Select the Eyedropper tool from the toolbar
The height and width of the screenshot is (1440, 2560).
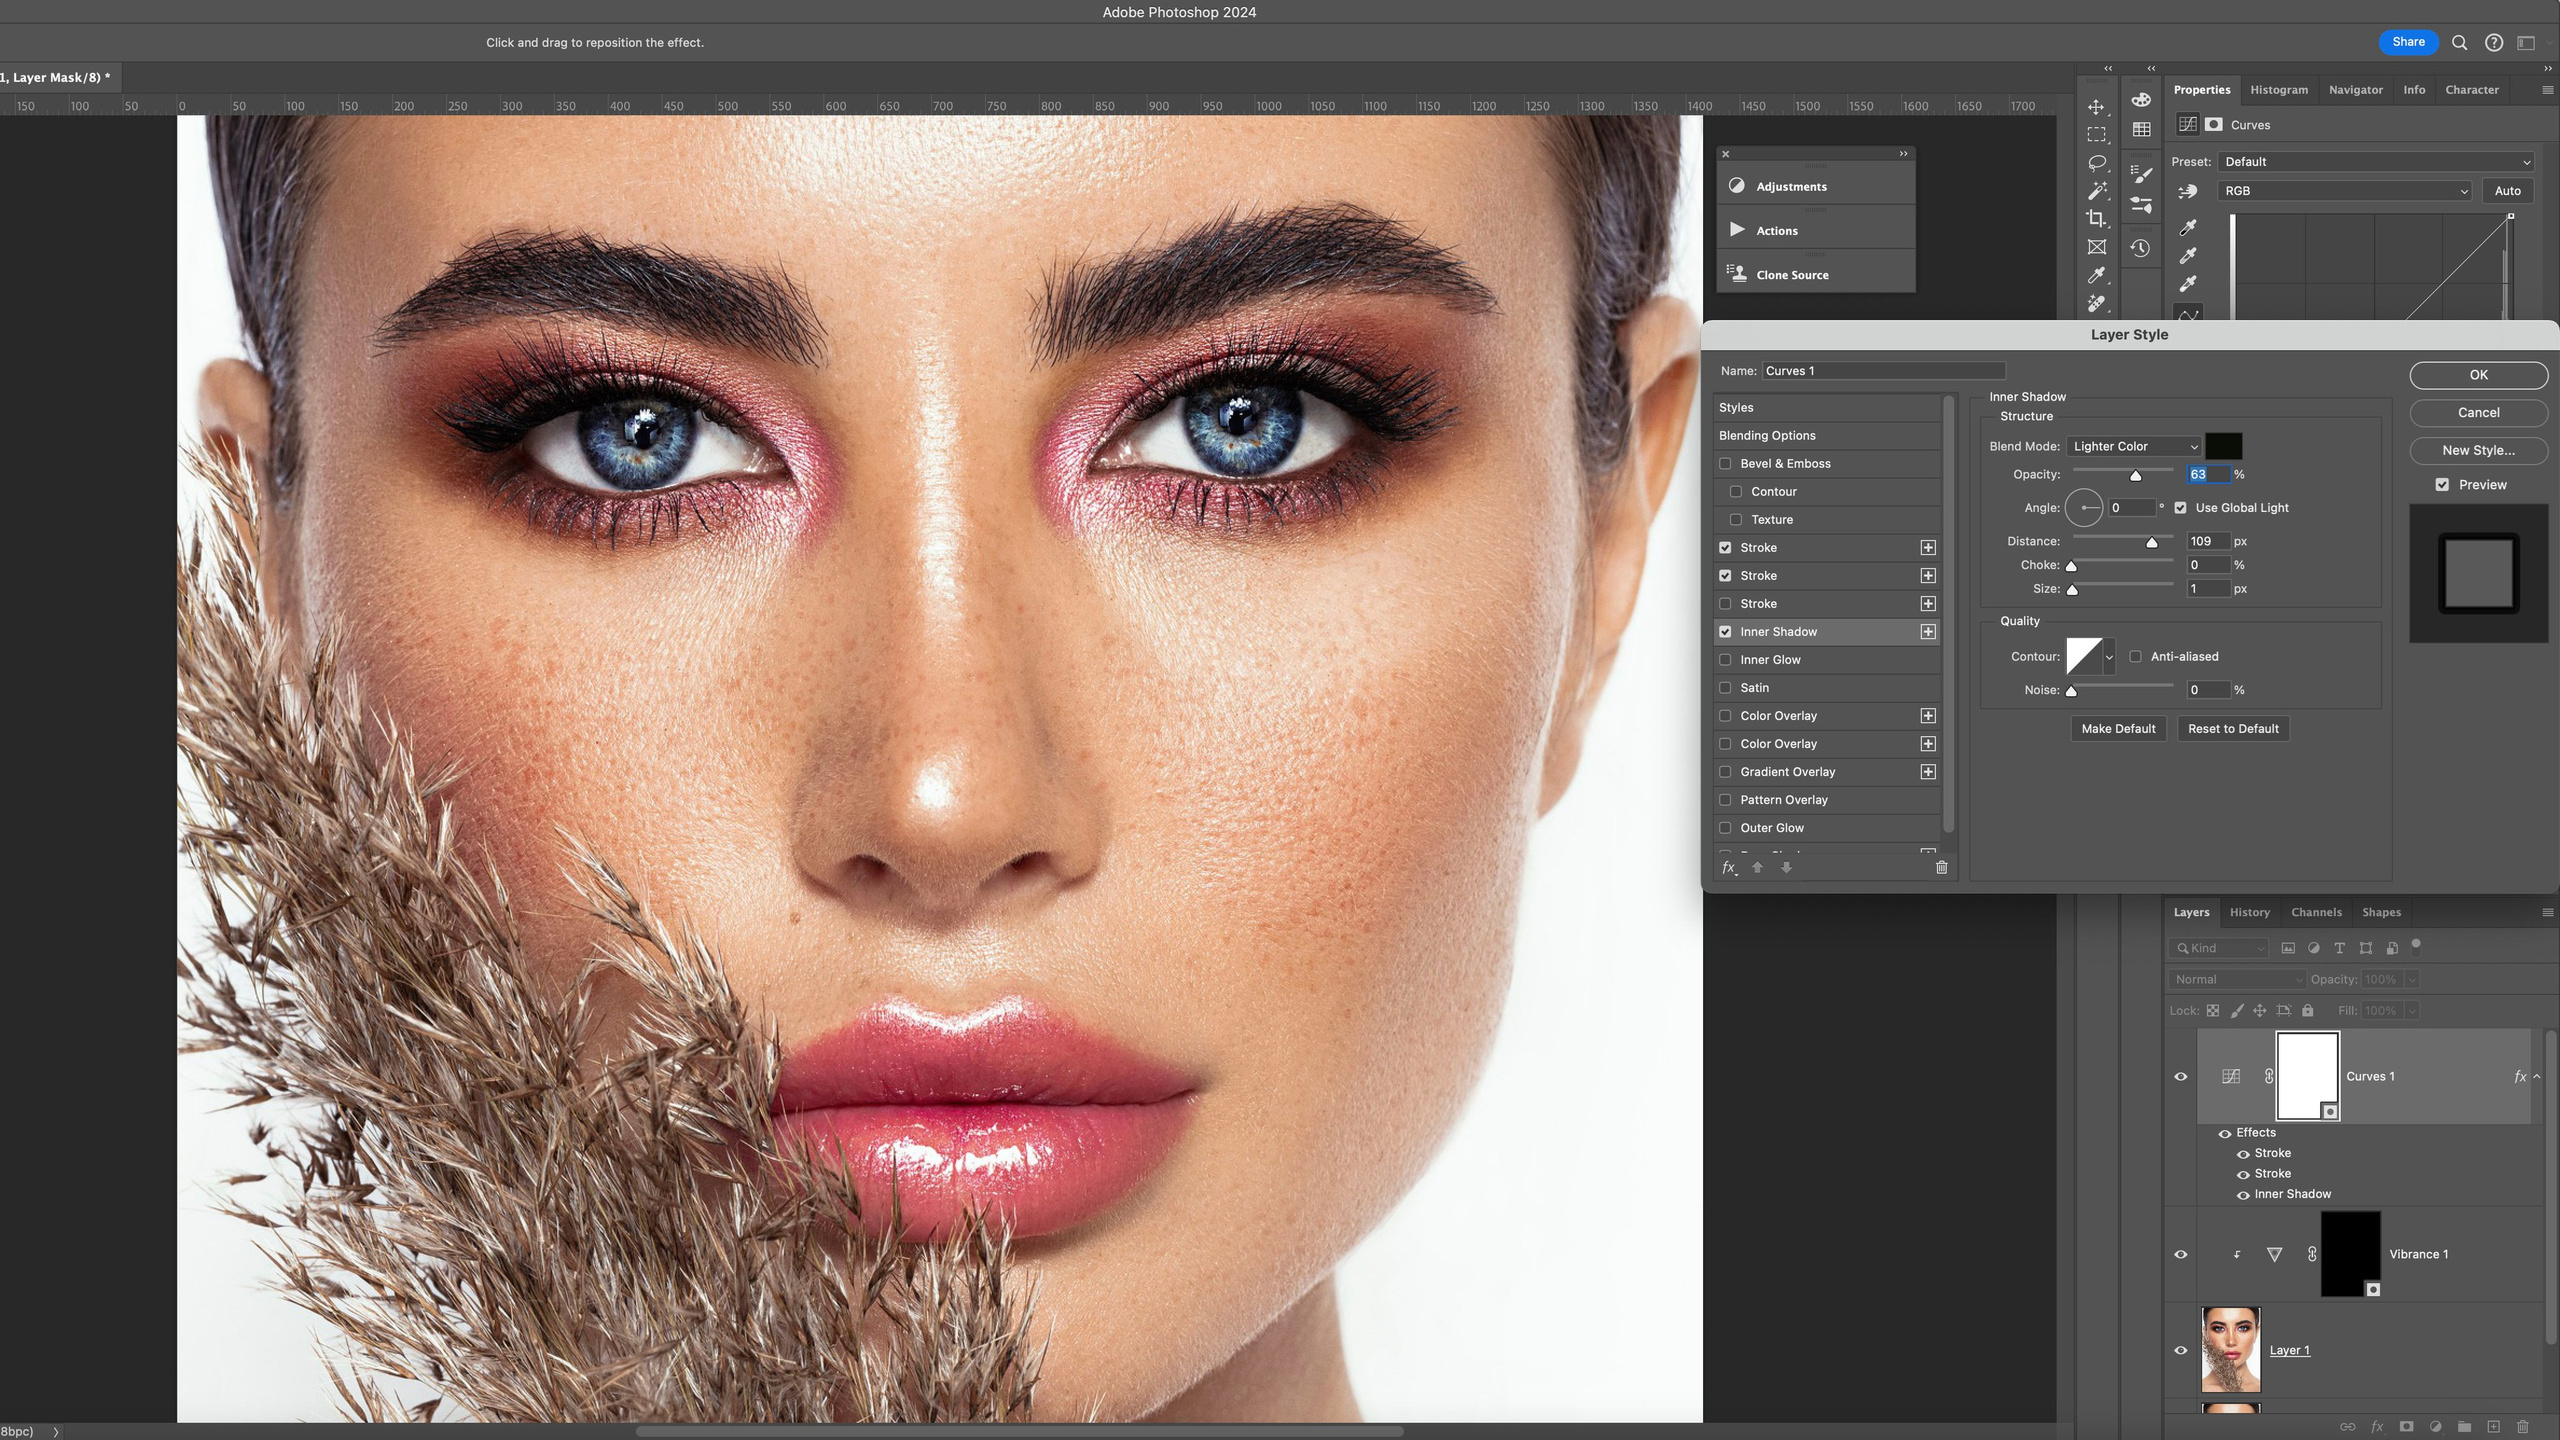[x=2096, y=275]
